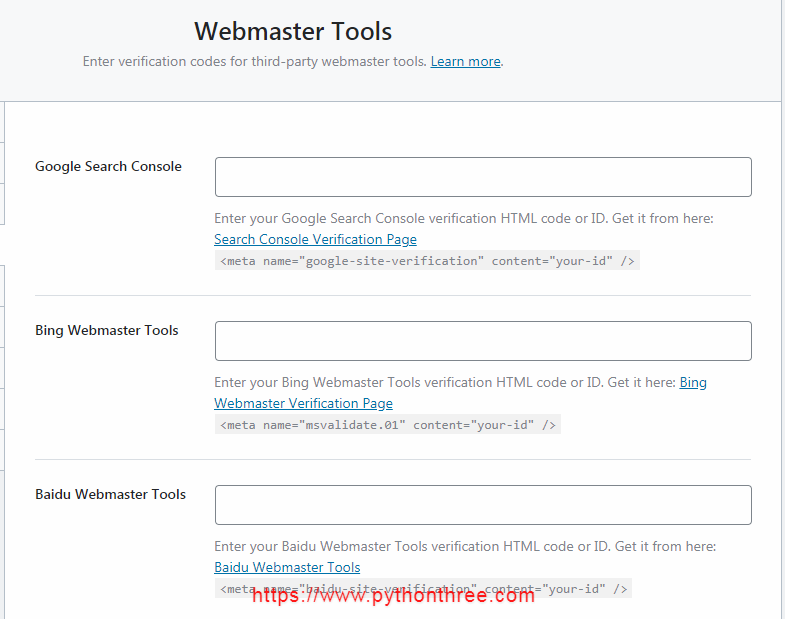Viewport: 785px width, 619px height.
Task: Follow the Bing Webmaster Verification Page link
Action: [303, 403]
